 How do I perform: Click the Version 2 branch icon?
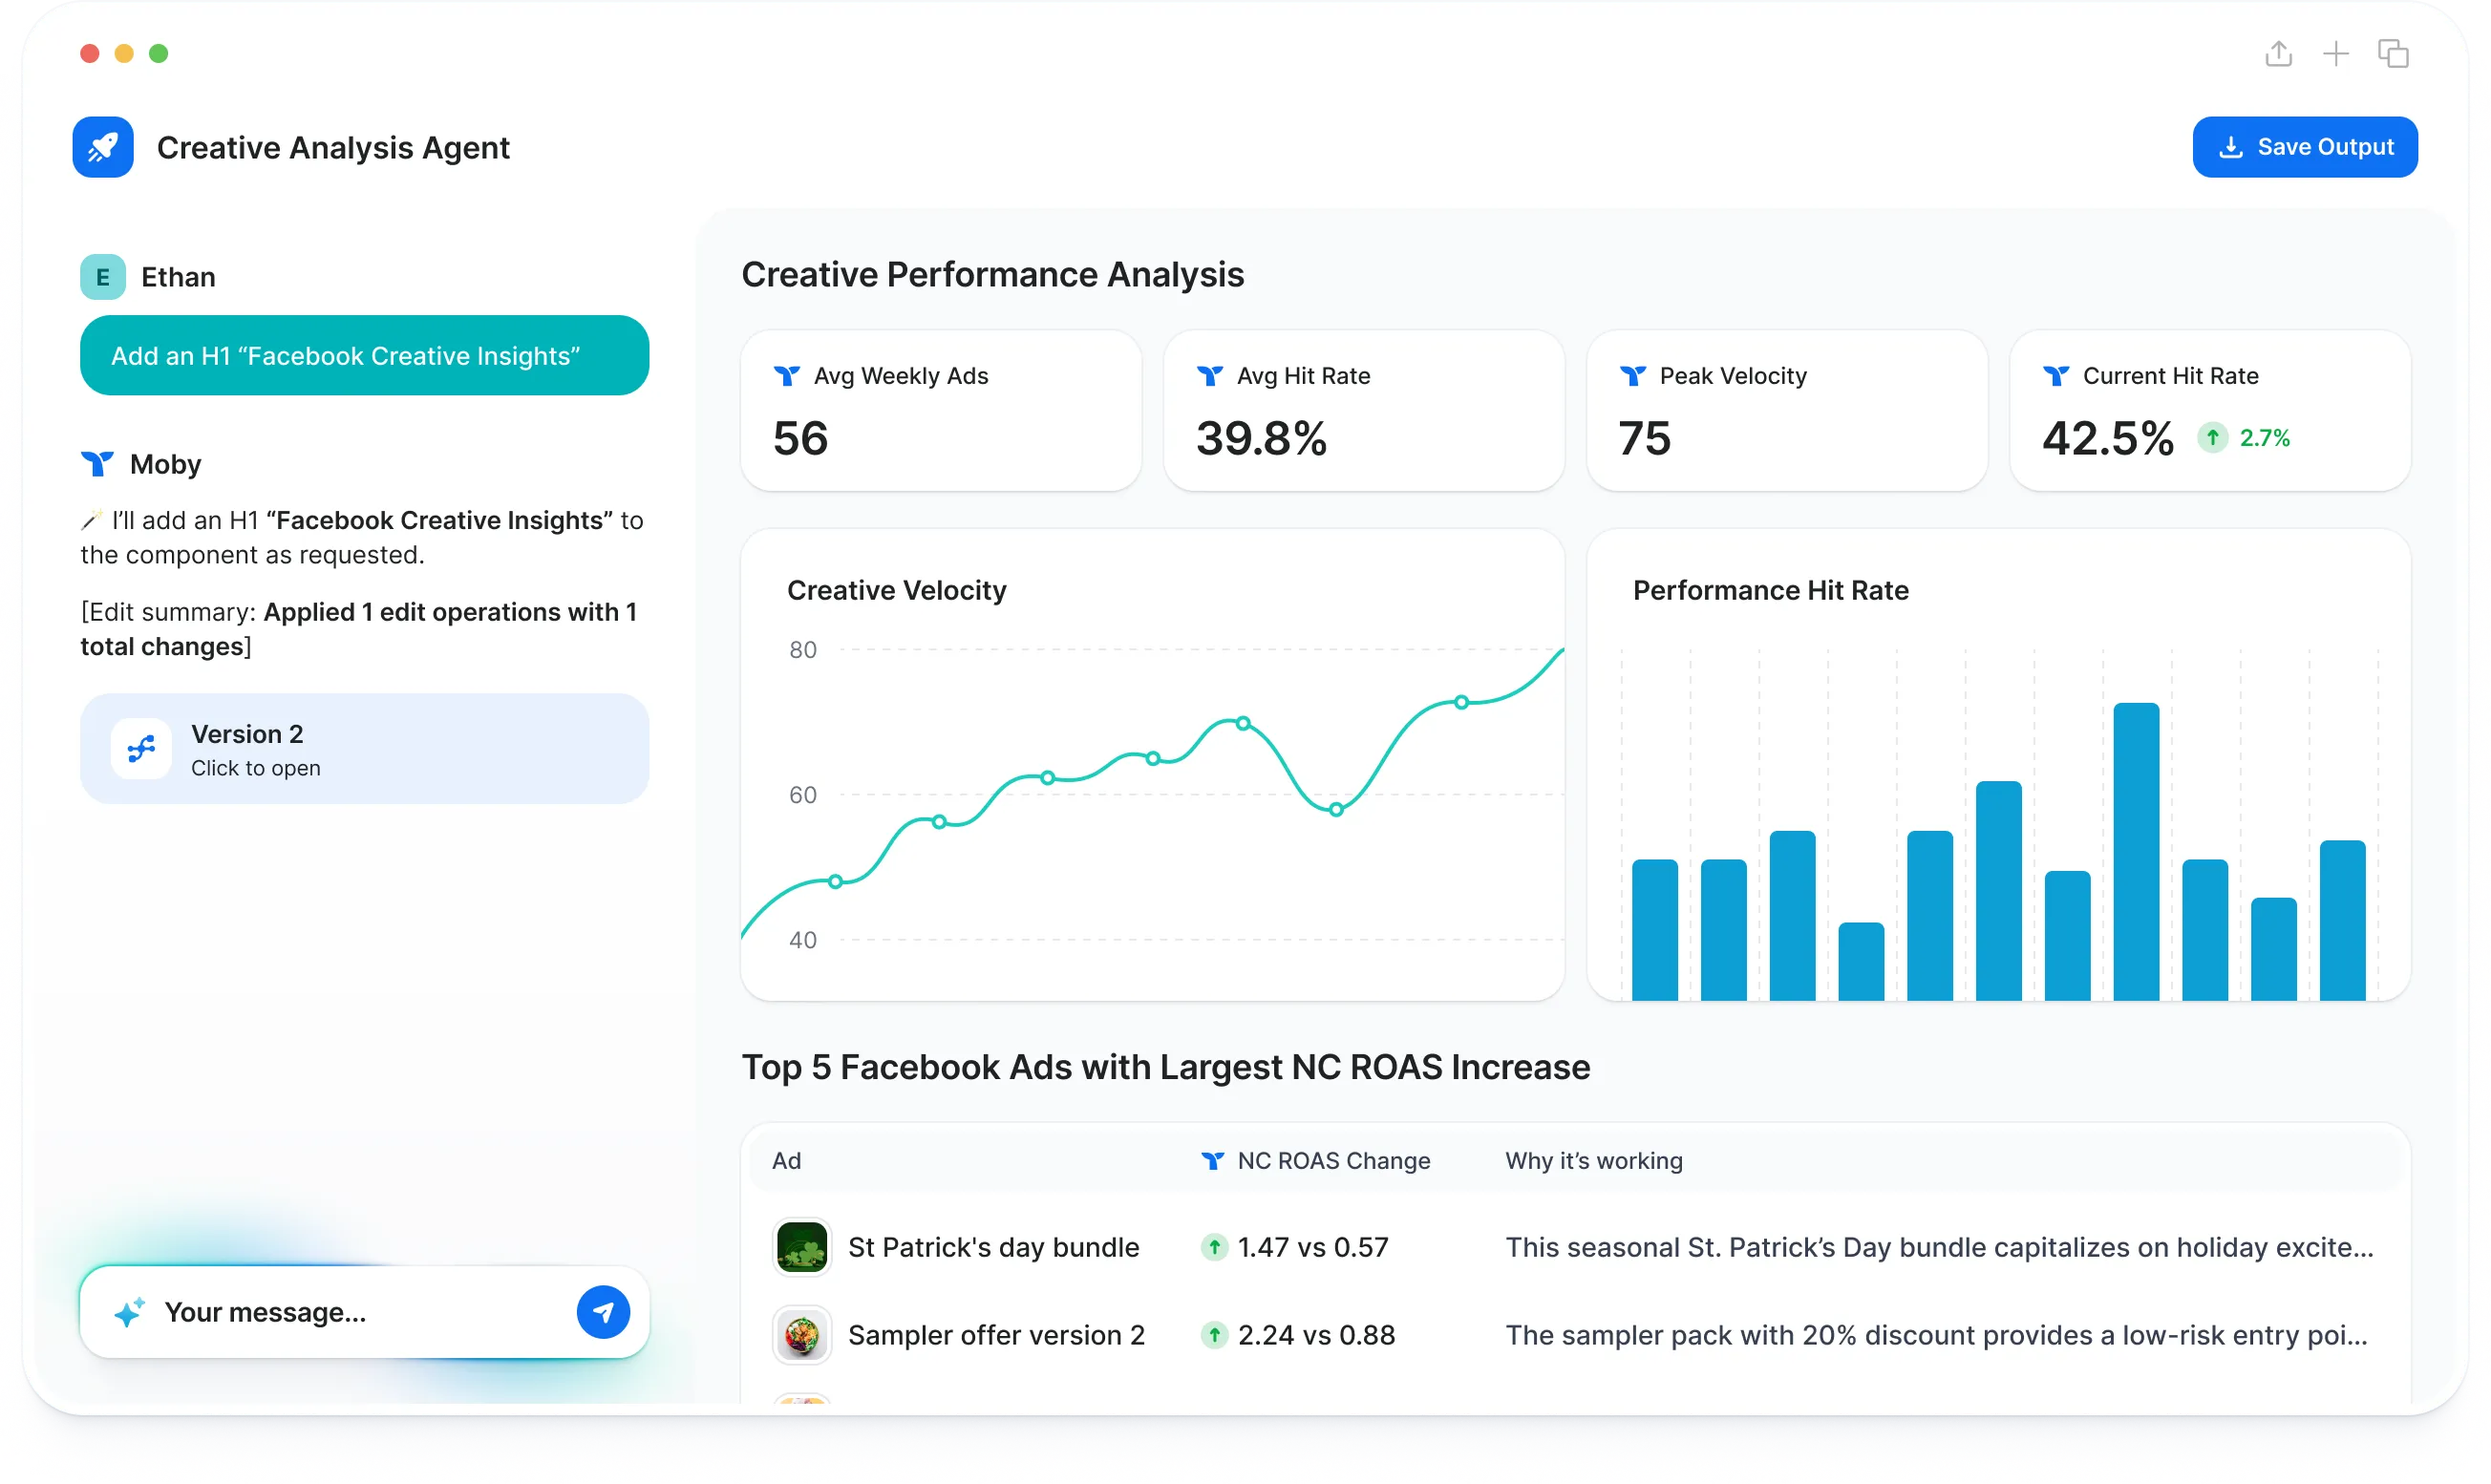tap(141, 749)
